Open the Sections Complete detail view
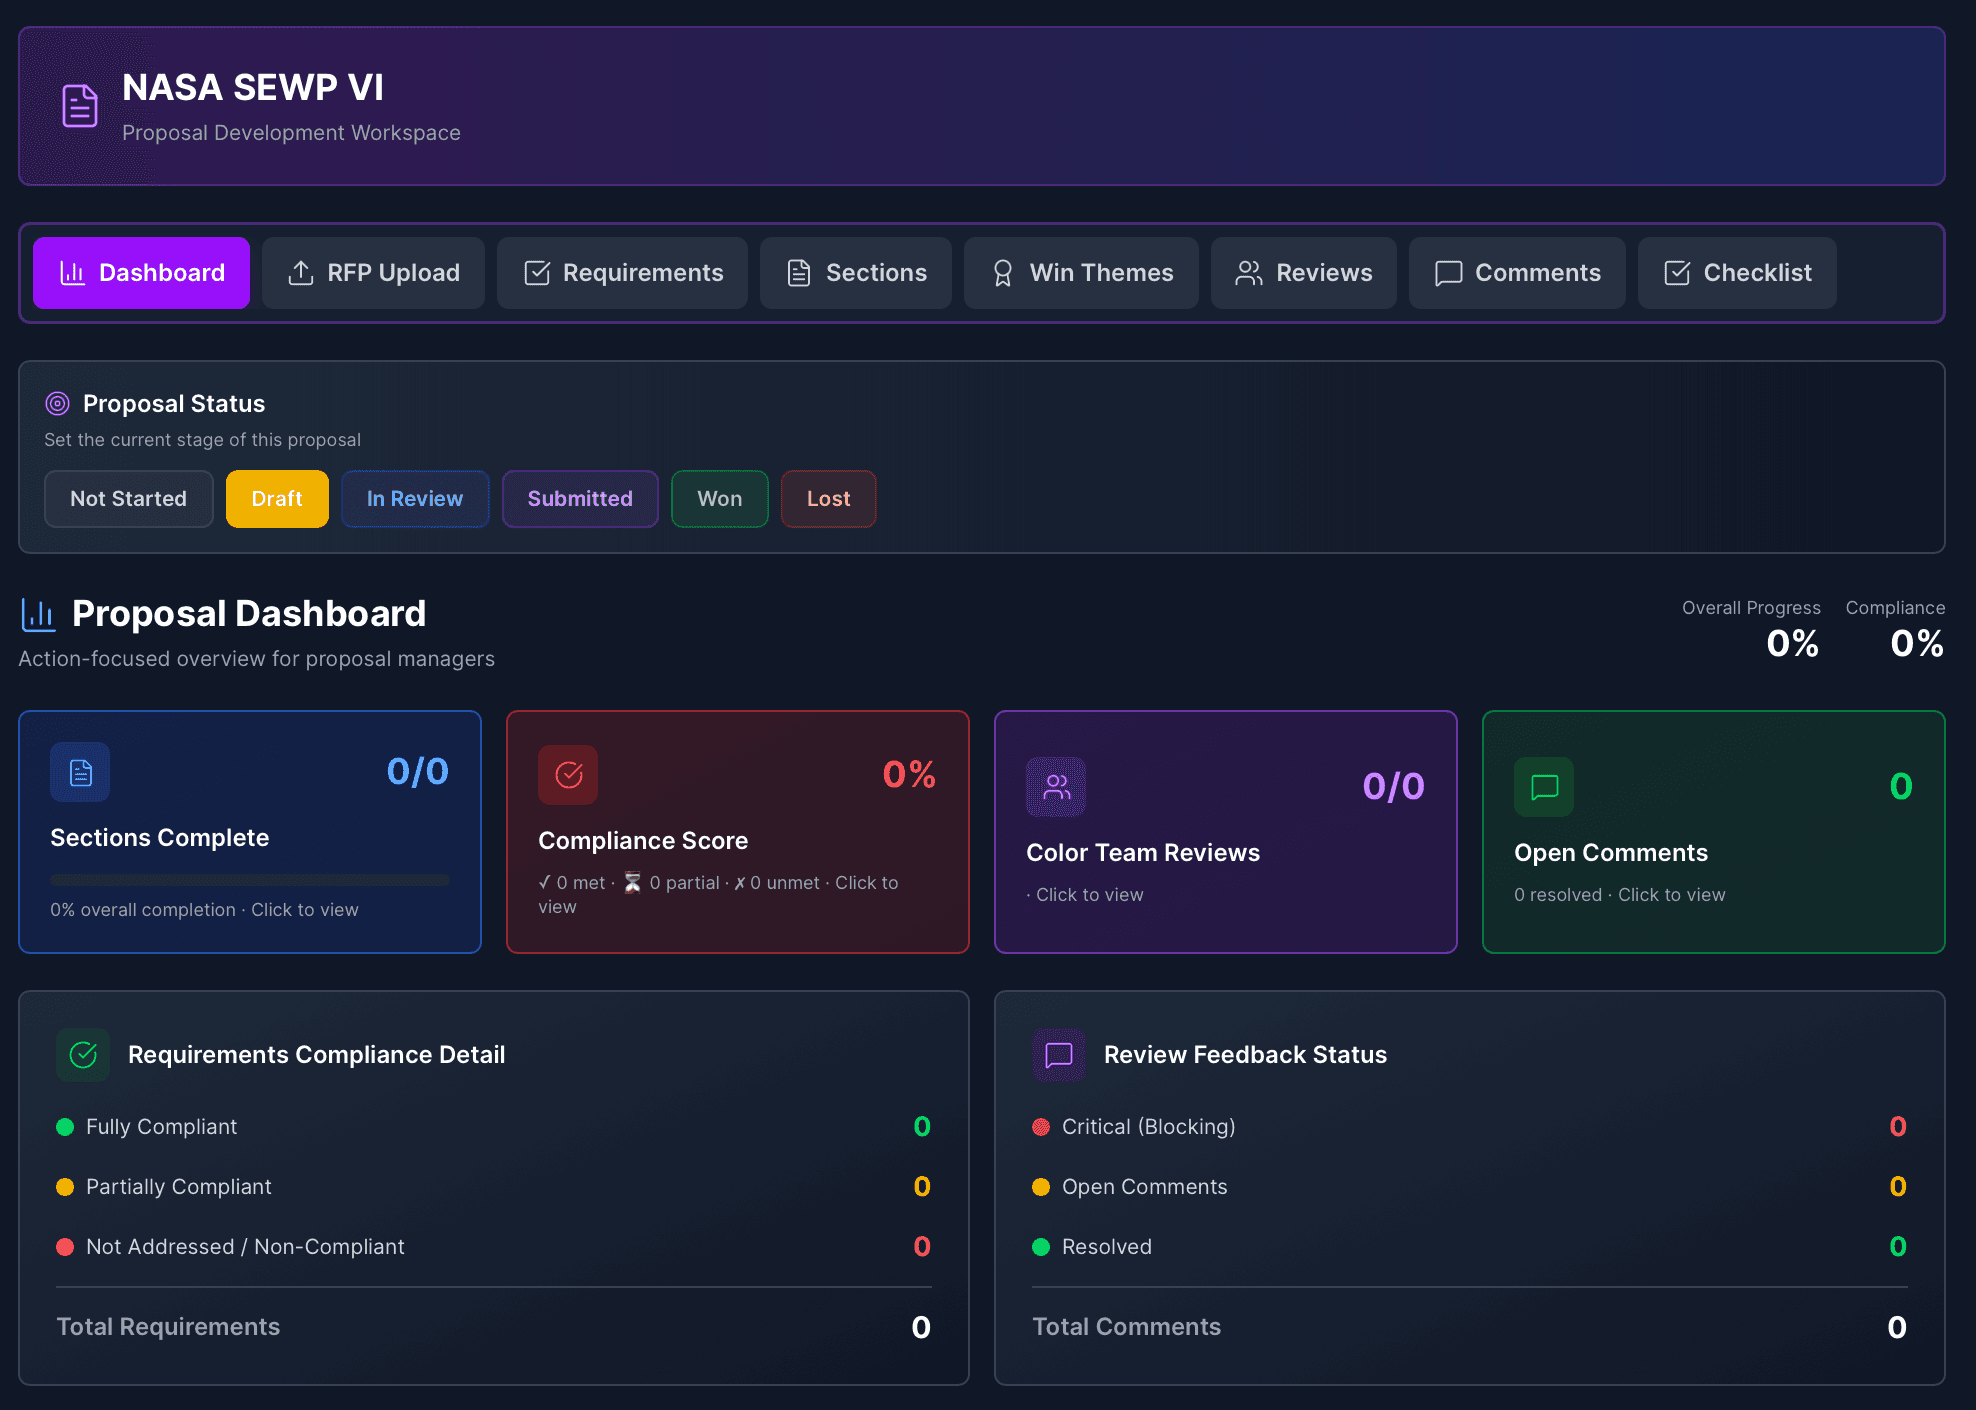Screen dimensions: 1976x1410 click(249, 832)
